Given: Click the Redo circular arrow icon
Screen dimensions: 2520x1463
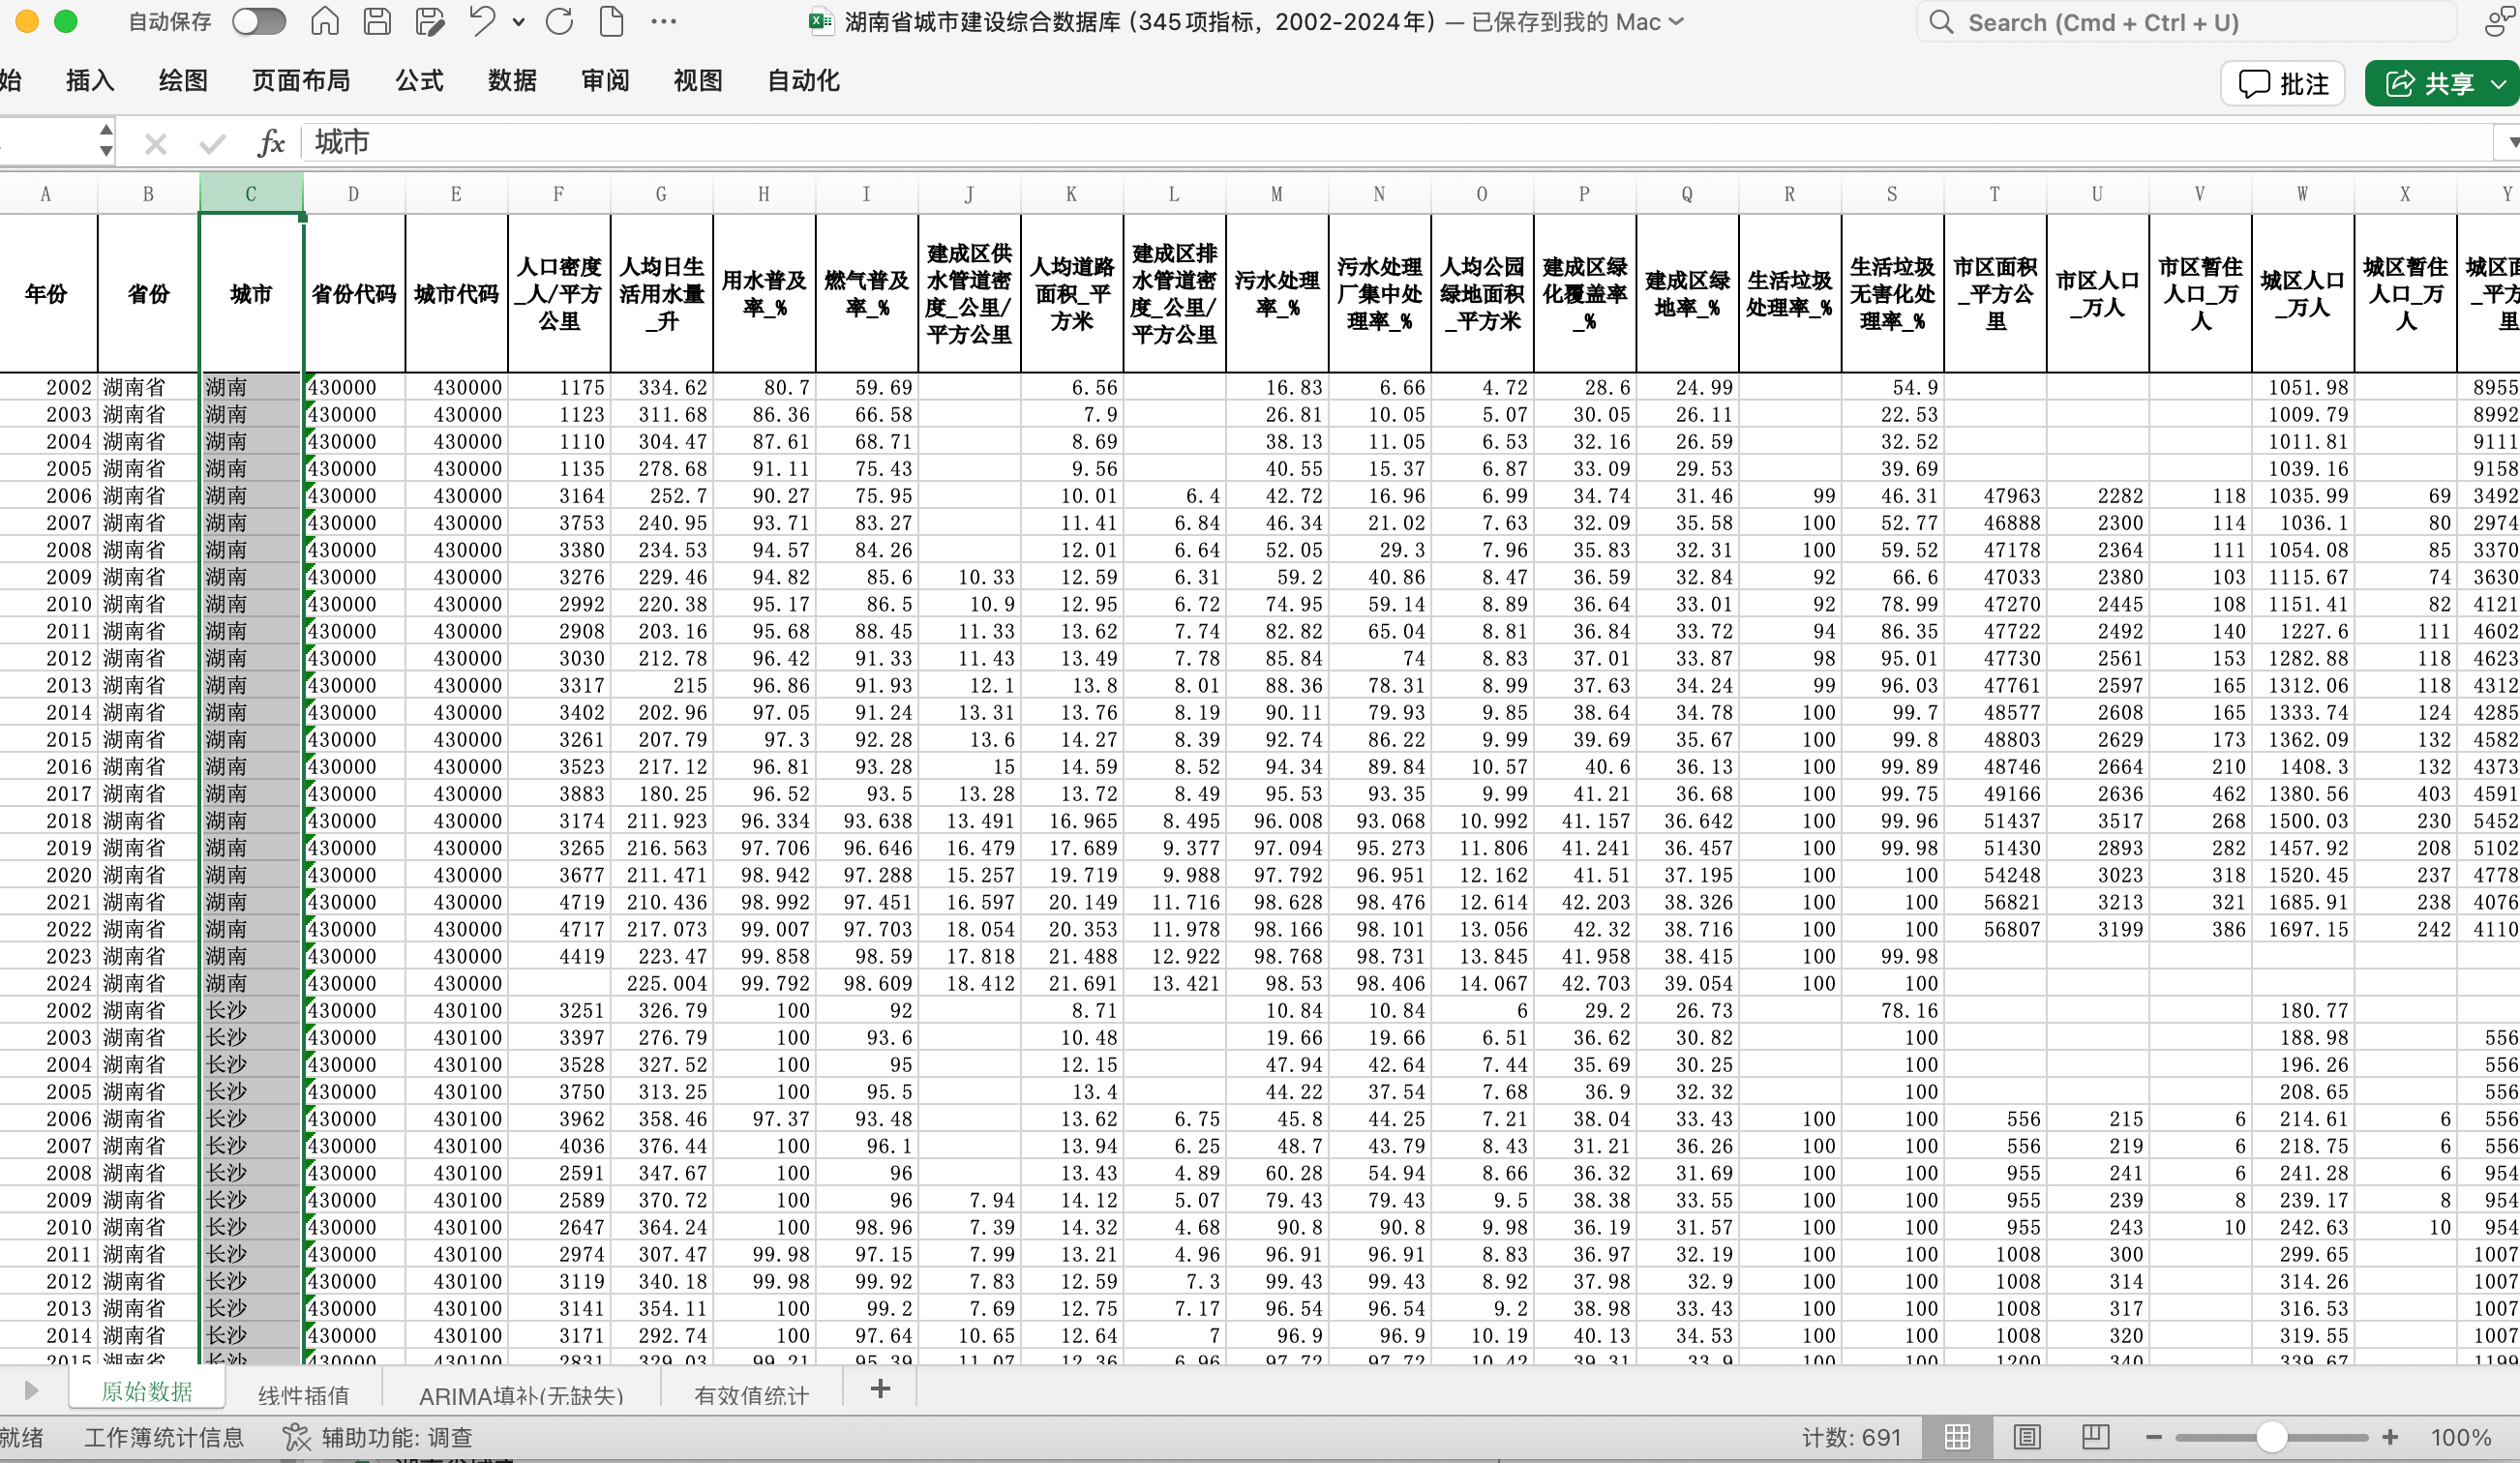Looking at the screenshot, I should (559, 21).
